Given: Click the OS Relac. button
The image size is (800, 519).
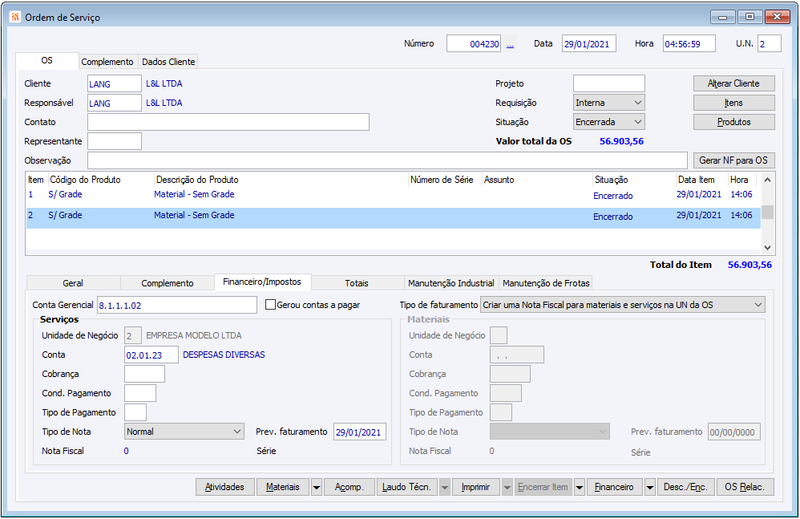Looking at the screenshot, I should (x=744, y=487).
